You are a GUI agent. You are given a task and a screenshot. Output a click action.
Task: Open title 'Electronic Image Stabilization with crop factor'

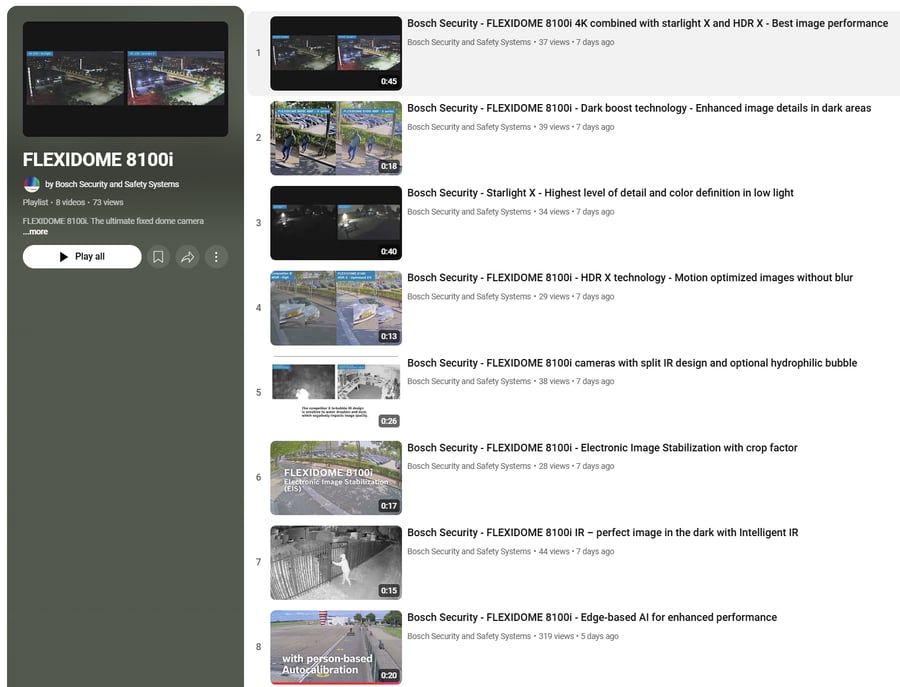click(602, 448)
